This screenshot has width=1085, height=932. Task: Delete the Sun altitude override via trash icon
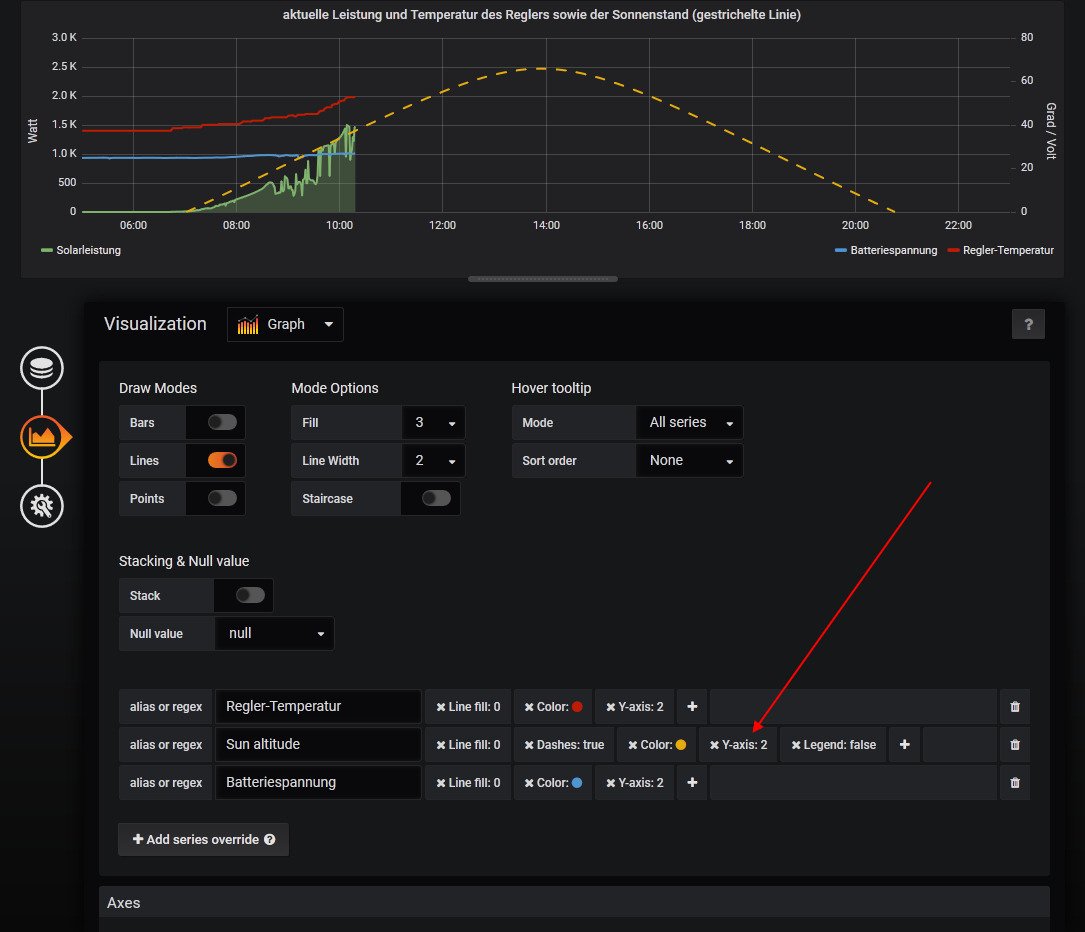pyautogui.click(x=1015, y=745)
